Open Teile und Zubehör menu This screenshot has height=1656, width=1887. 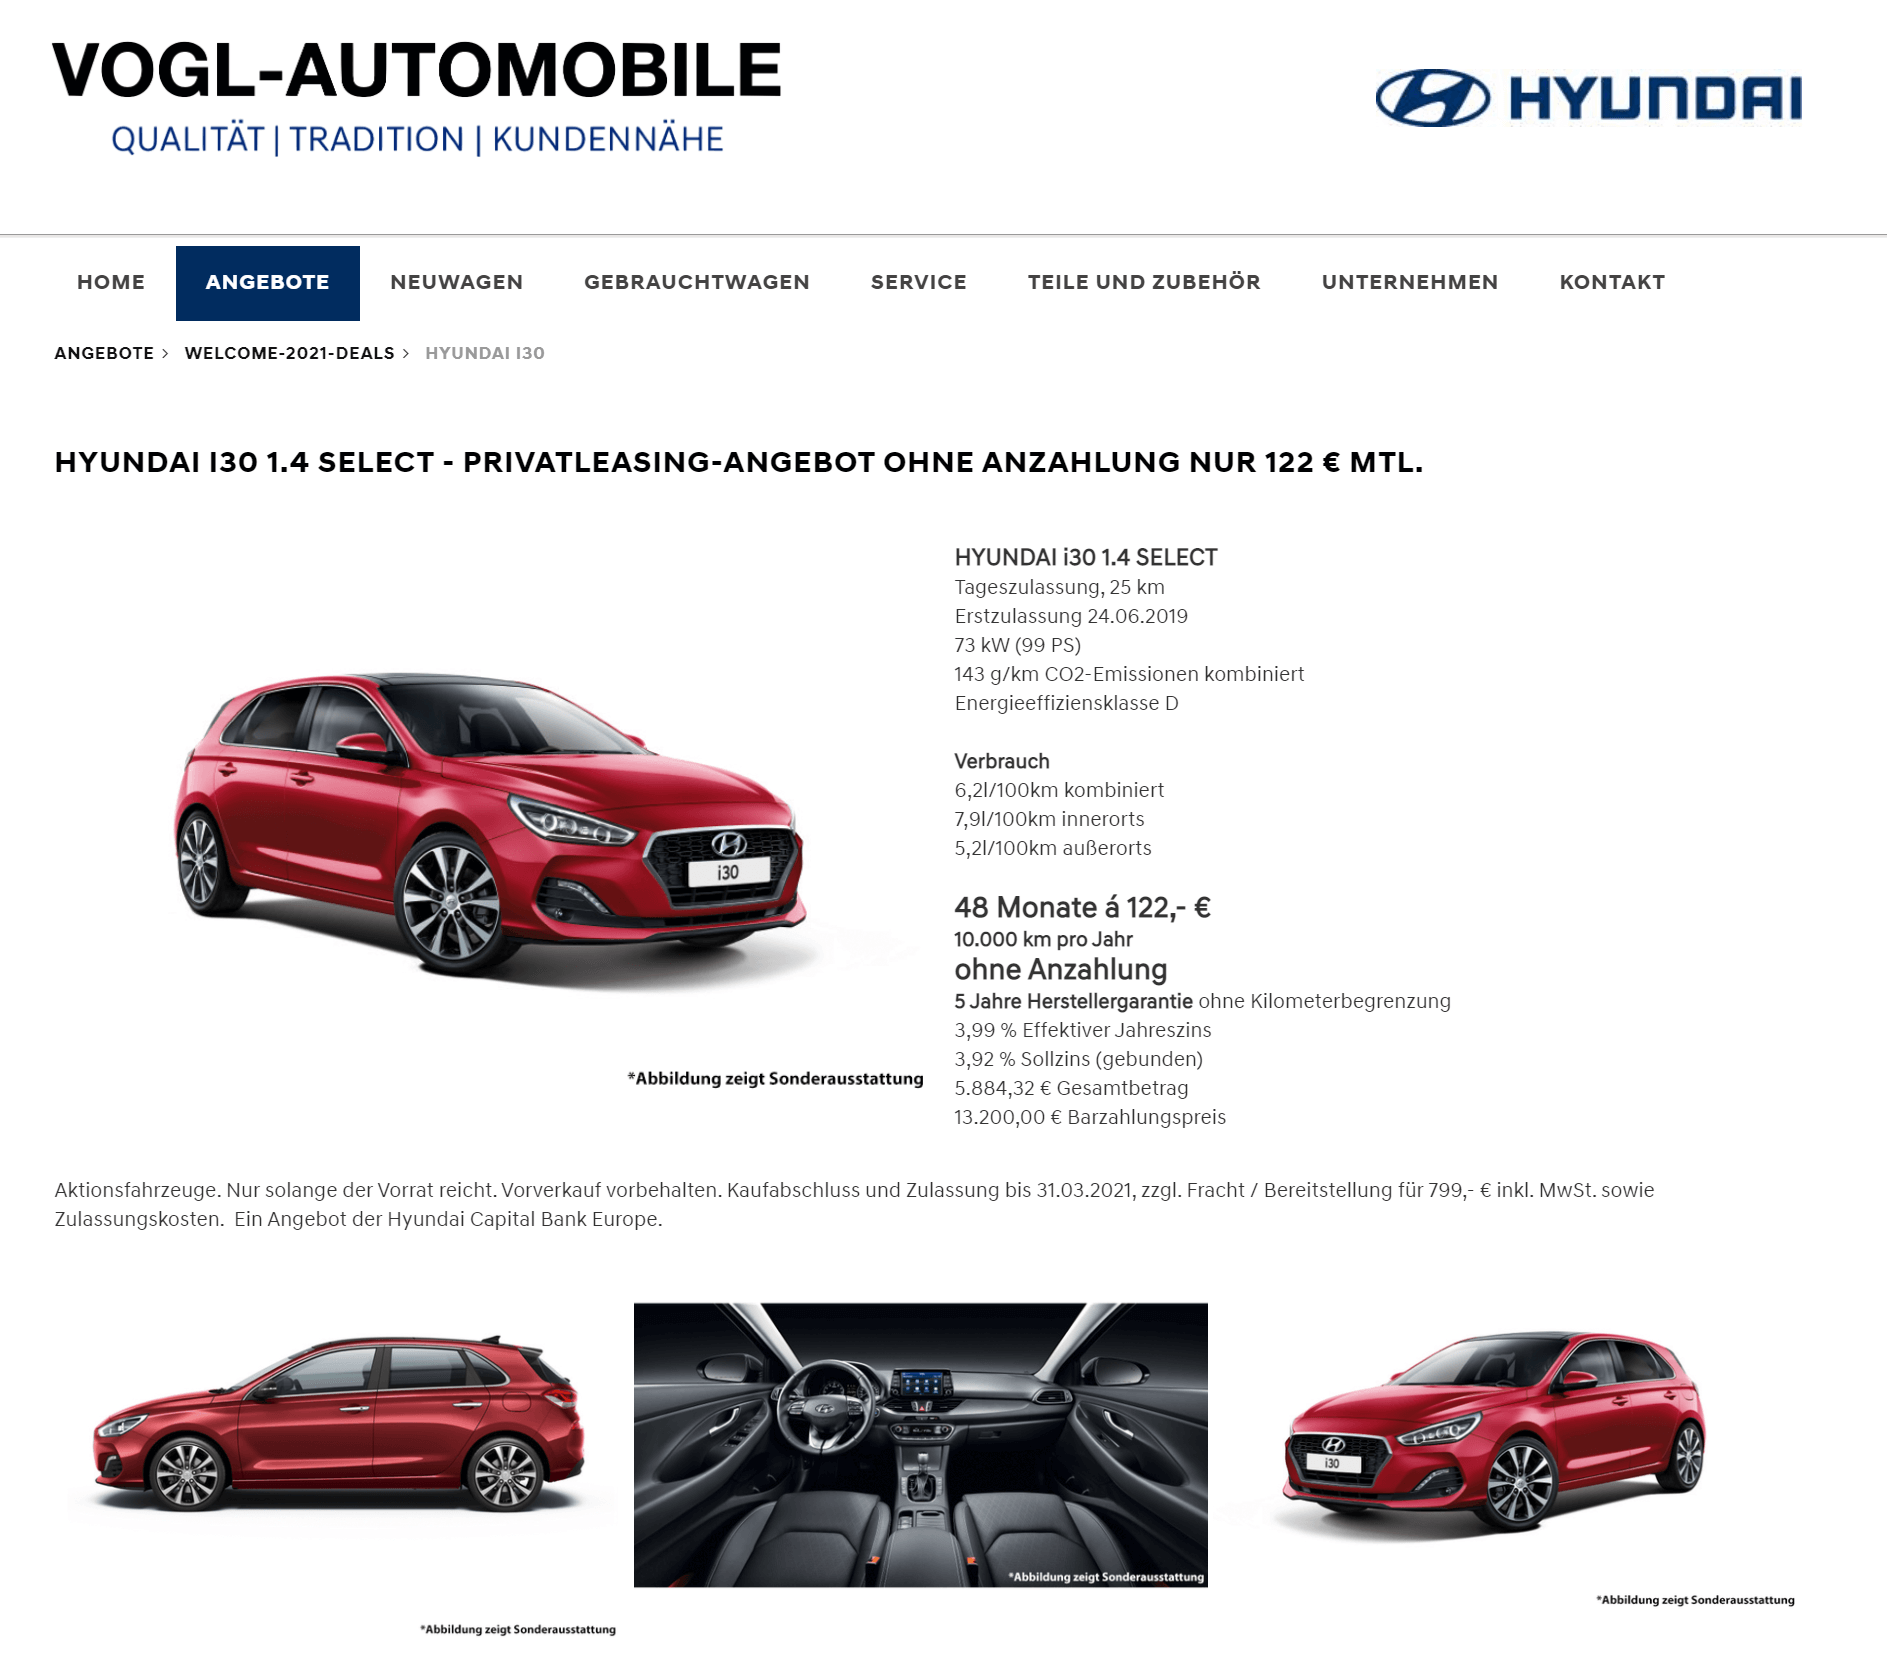[1144, 283]
